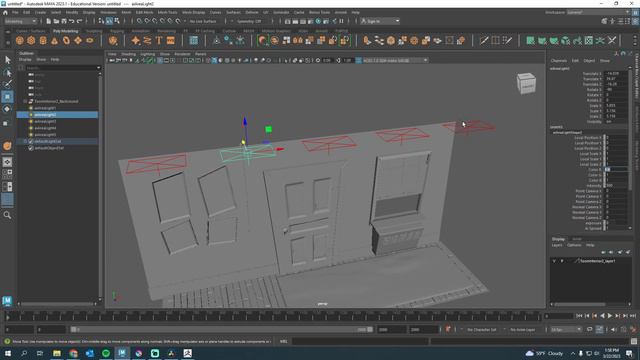Switch to the Poly Modeling shelf tab

pos(65,31)
